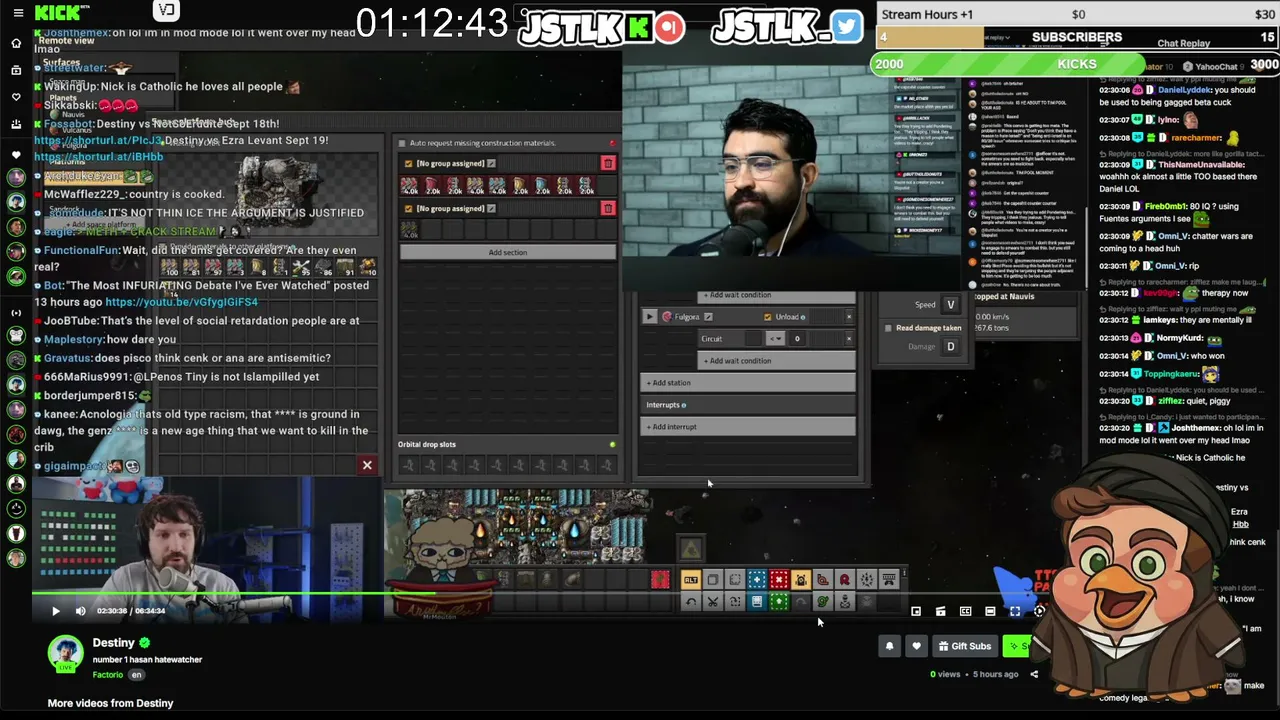Viewport: 1280px width, 720px height.
Task: Follow the channel with the heart button
Action: click(x=916, y=646)
